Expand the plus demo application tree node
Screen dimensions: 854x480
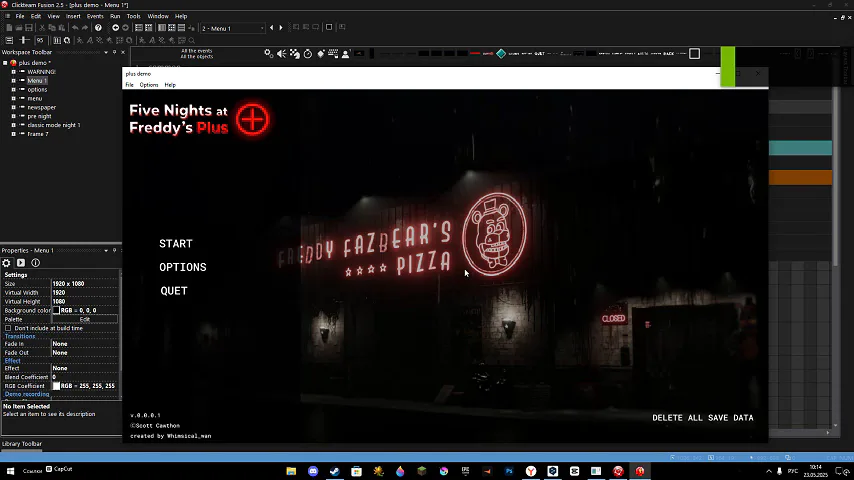click(x=5, y=63)
